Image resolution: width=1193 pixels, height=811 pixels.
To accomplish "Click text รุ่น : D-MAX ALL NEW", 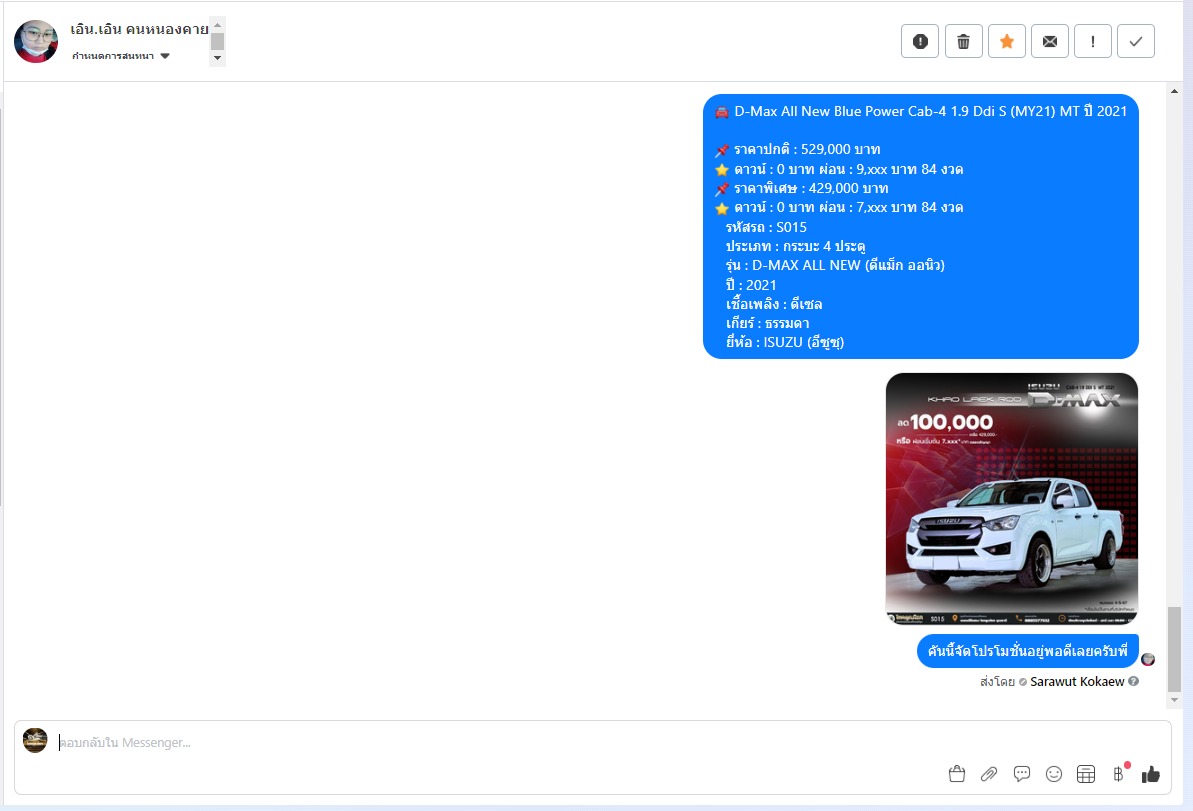I will coord(835,266).
